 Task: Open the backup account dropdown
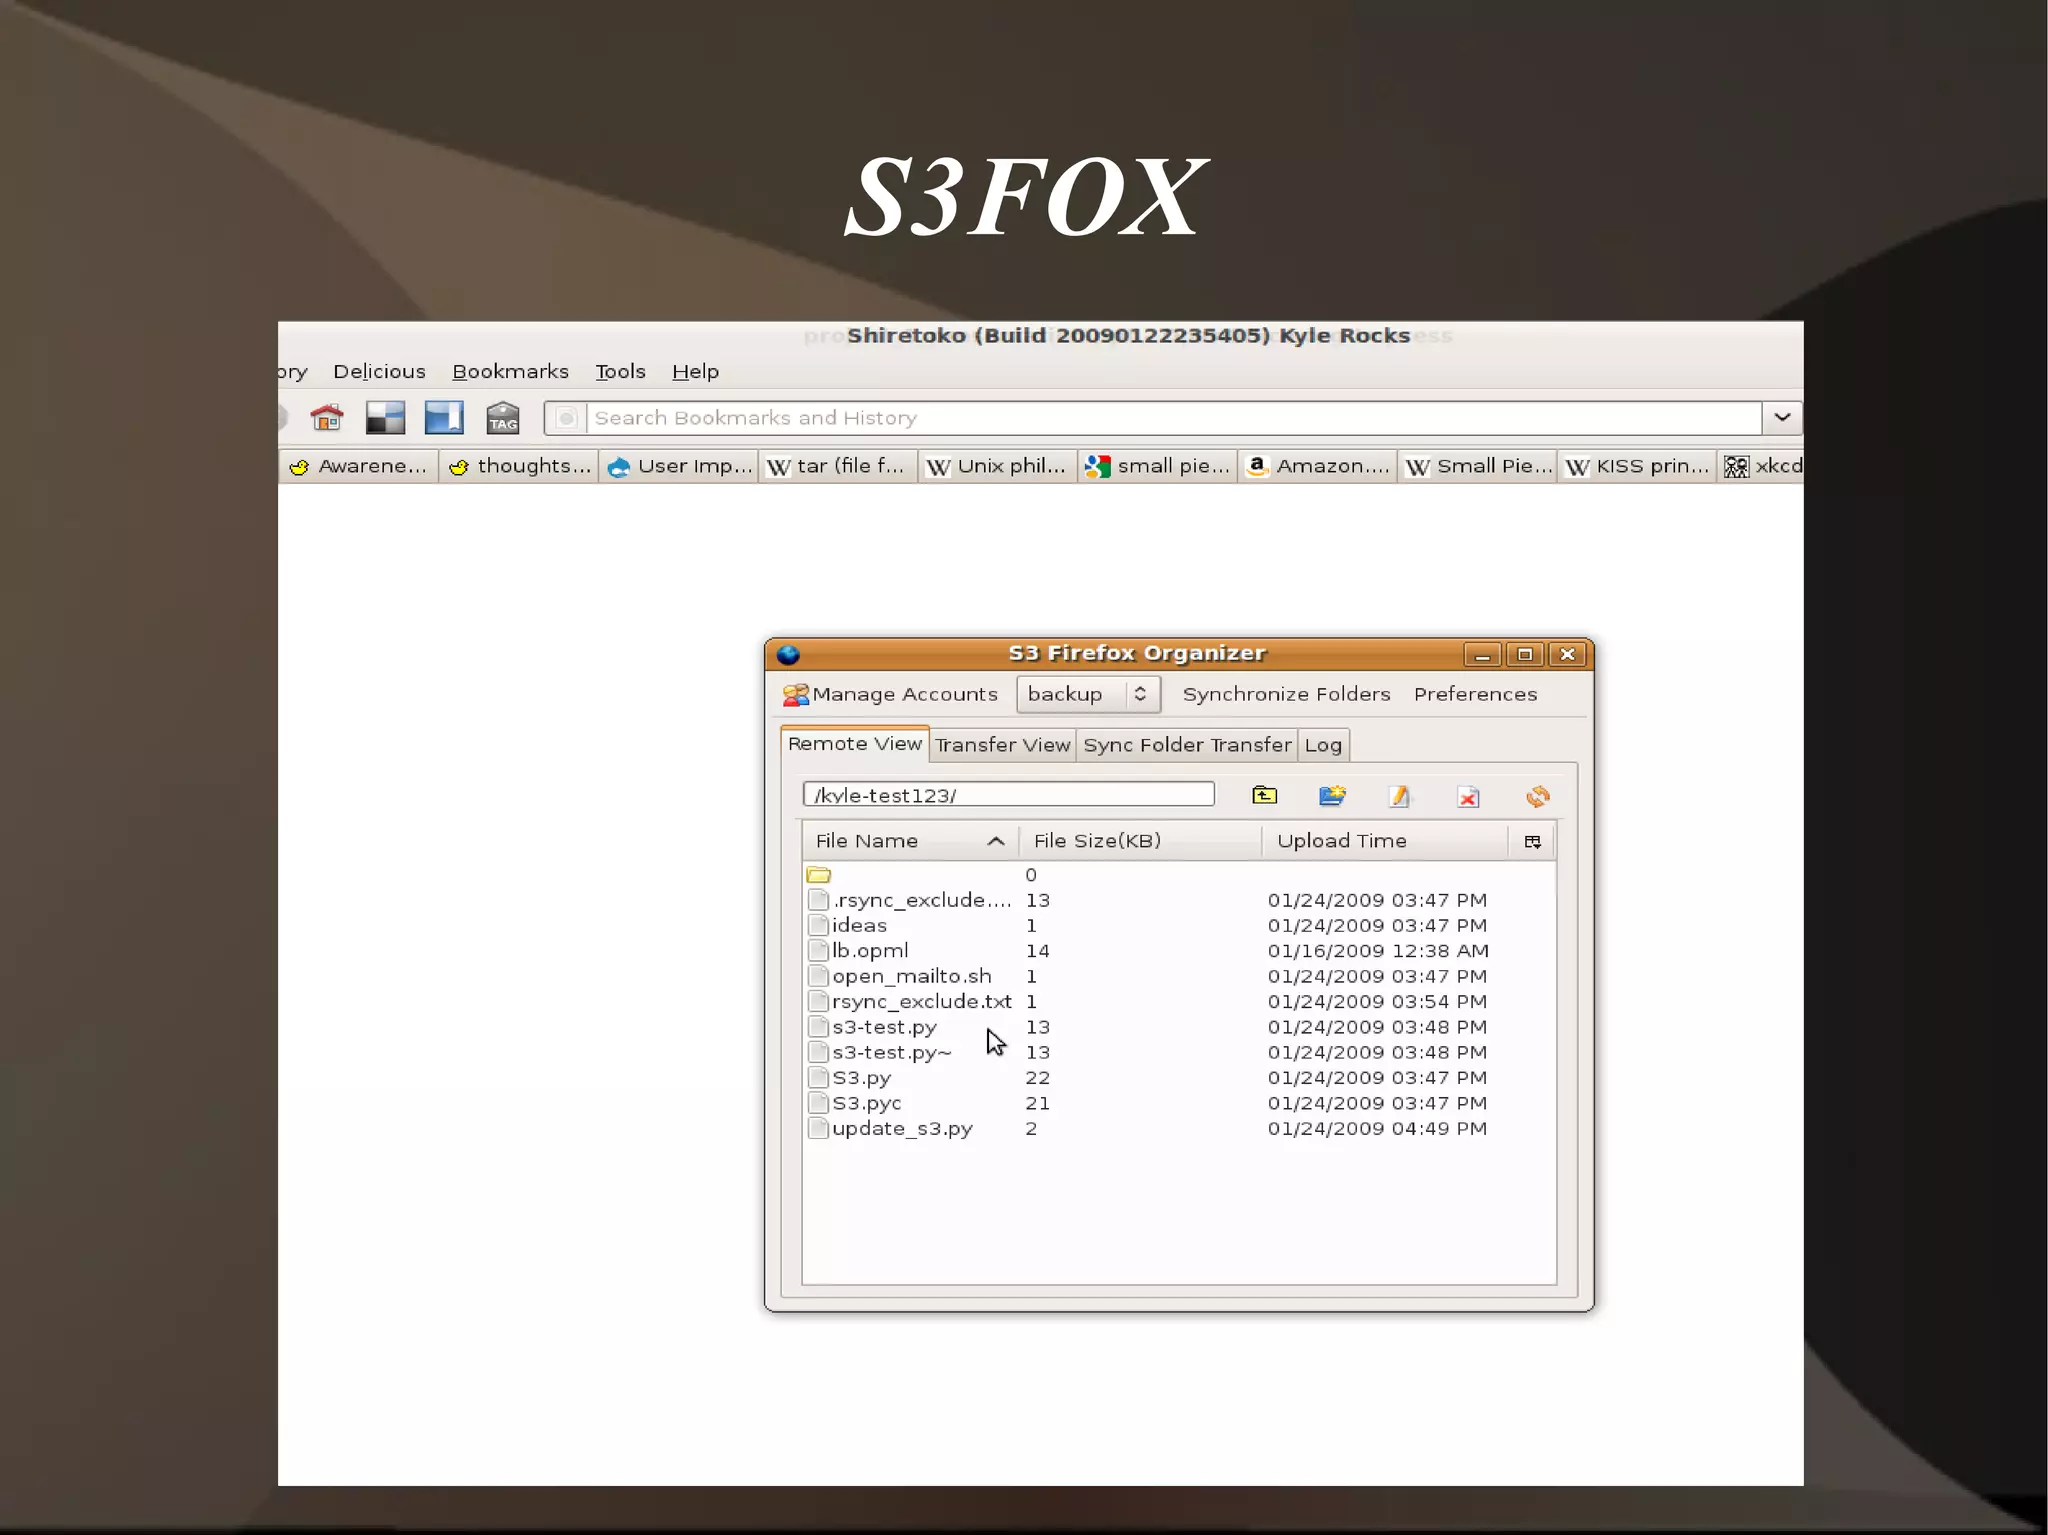[x=1087, y=694]
